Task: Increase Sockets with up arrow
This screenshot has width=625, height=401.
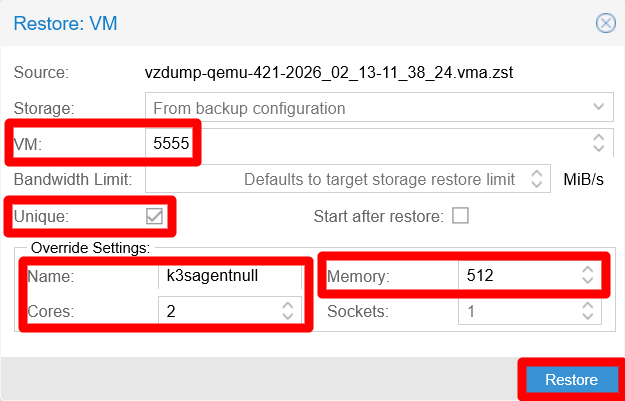Action: pyautogui.click(x=587, y=305)
